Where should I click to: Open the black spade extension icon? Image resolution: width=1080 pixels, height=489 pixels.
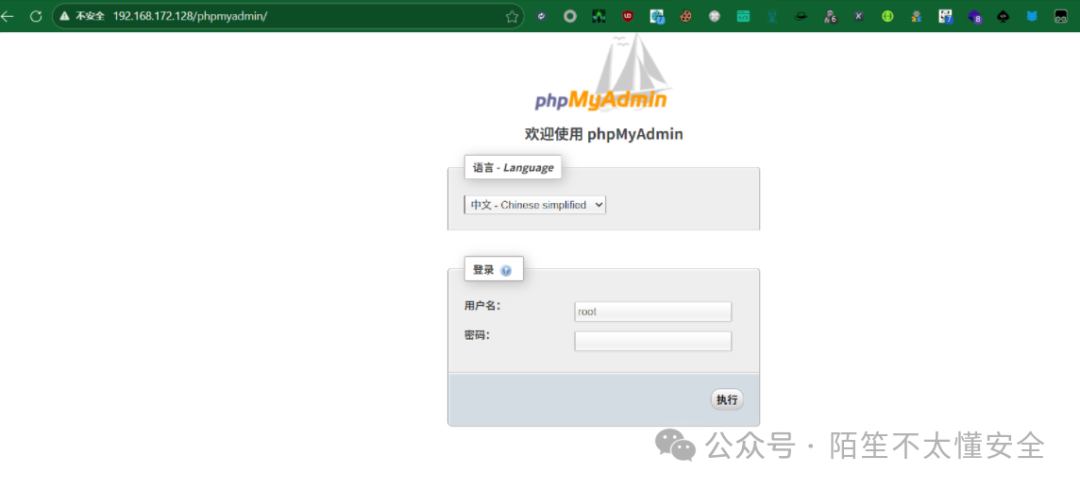[1003, 17]
